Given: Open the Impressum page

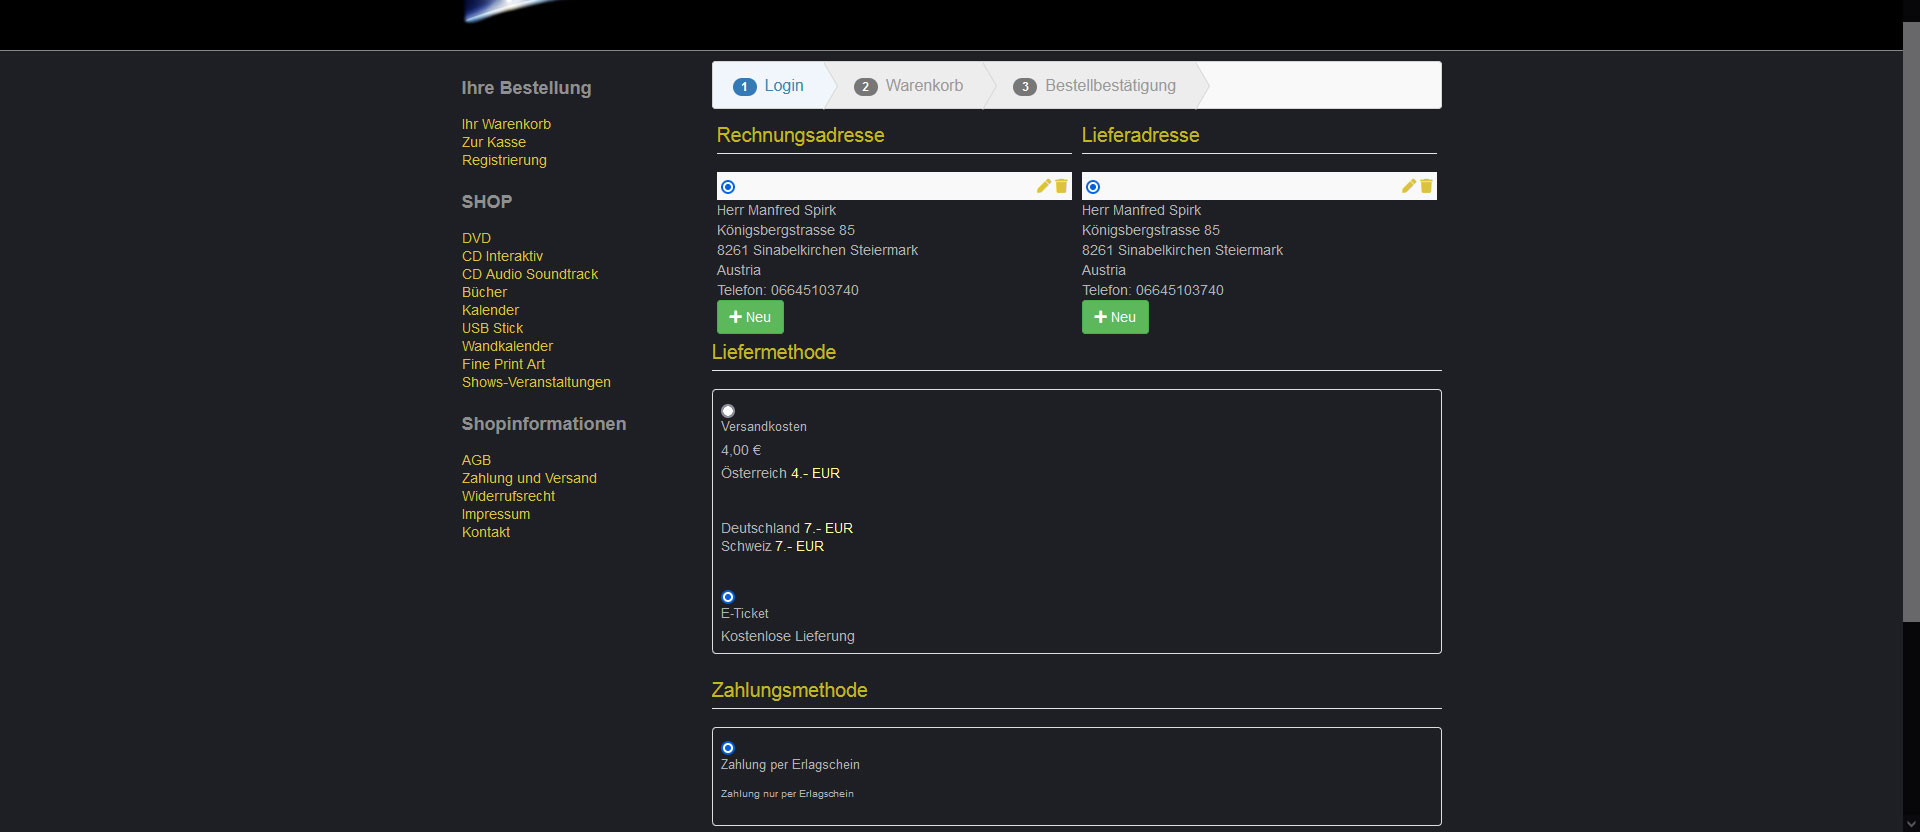Looking at the screenshot, I should [x=496, y=514].
